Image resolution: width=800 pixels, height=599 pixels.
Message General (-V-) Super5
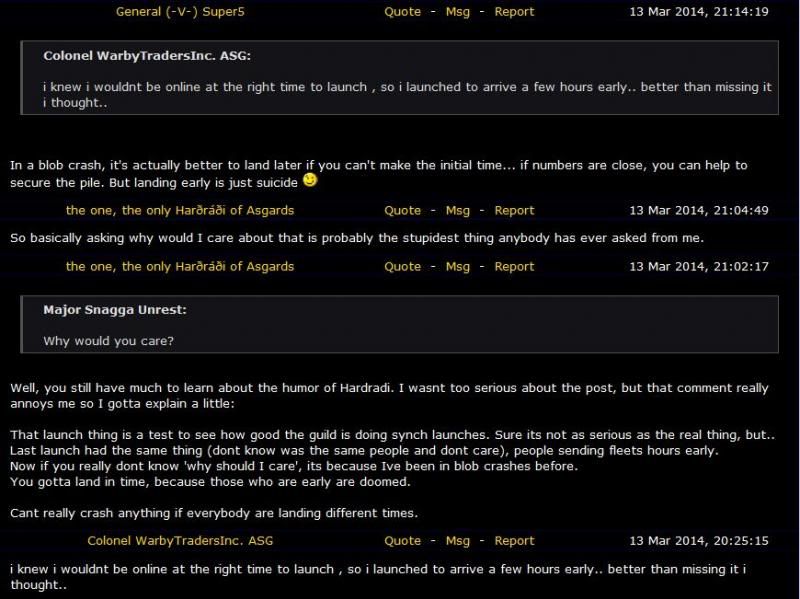pyautogui.click(x=458, y=12)
